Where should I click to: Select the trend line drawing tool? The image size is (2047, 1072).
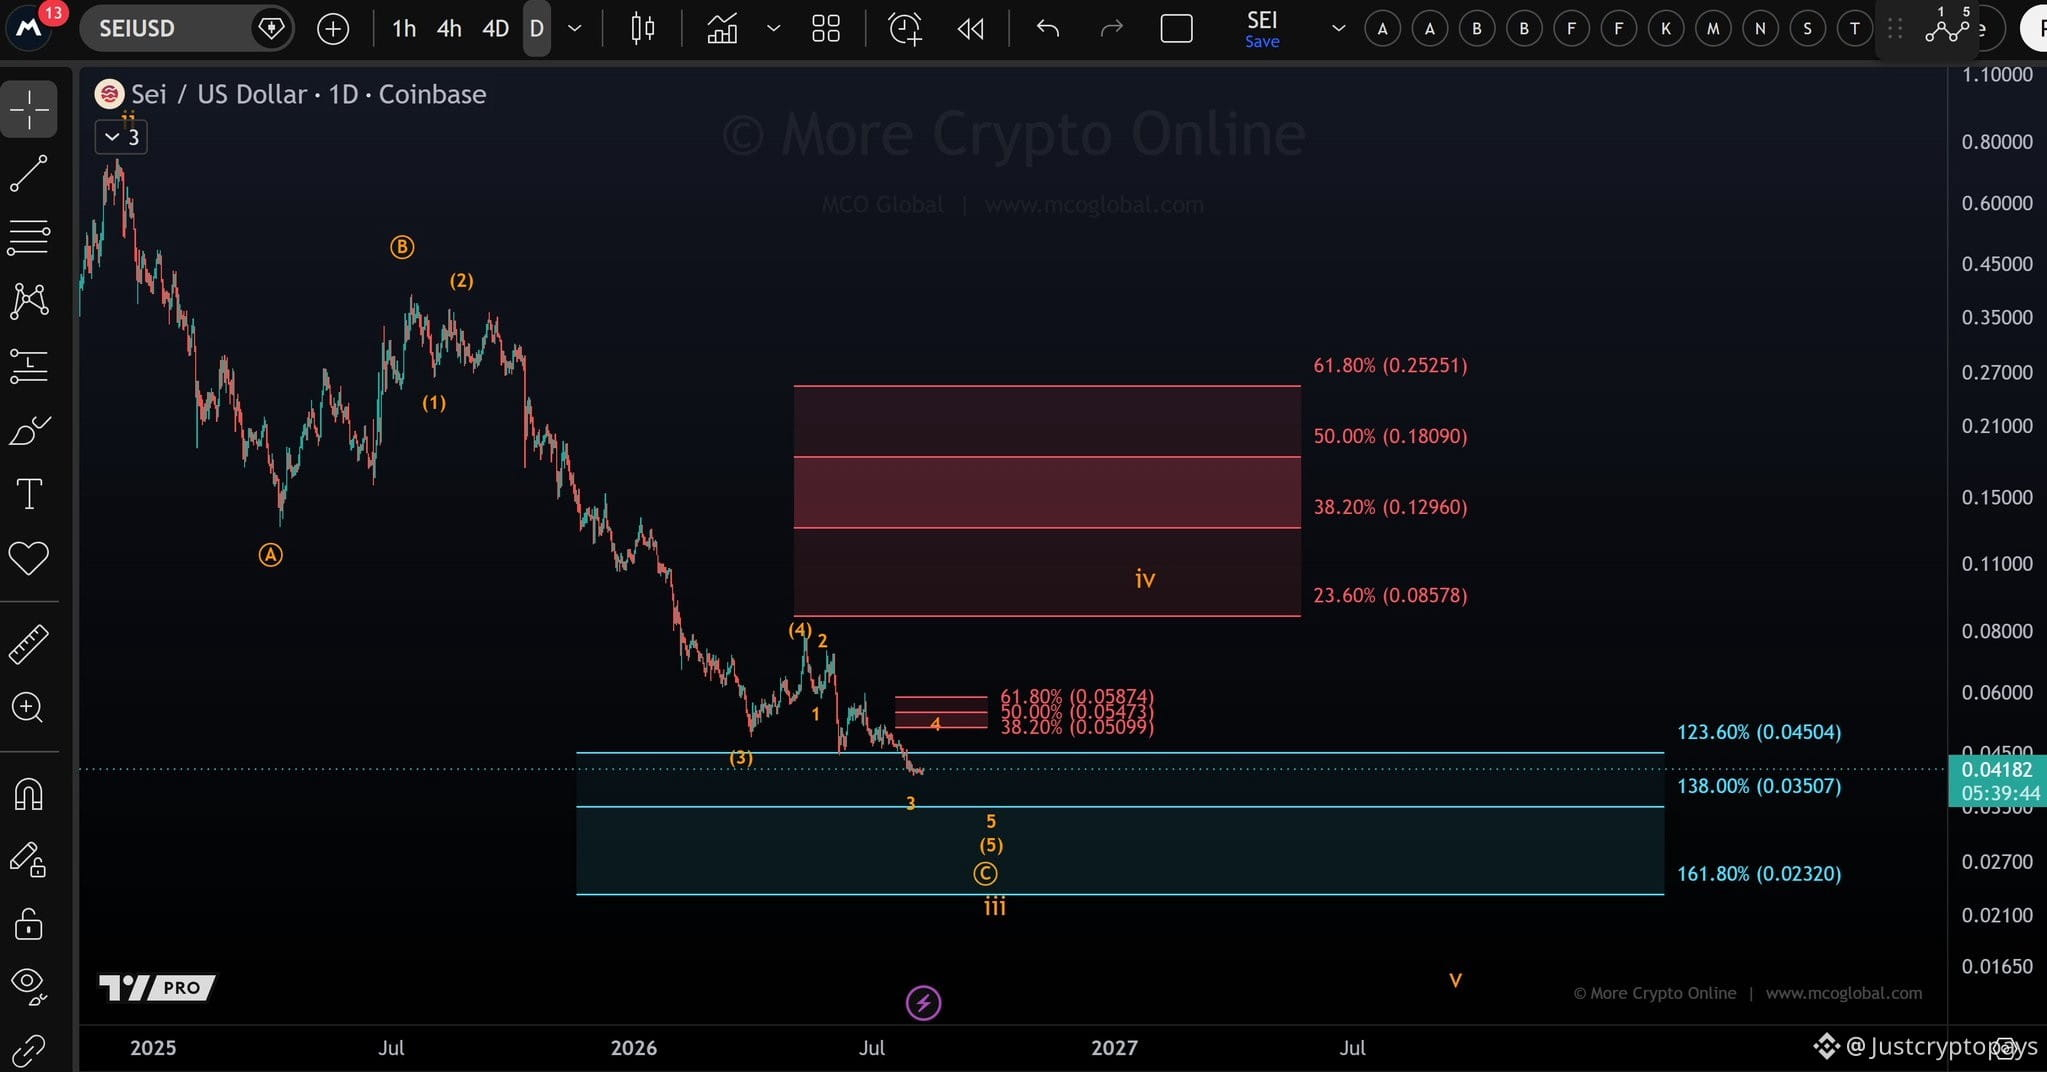point(29,174)
